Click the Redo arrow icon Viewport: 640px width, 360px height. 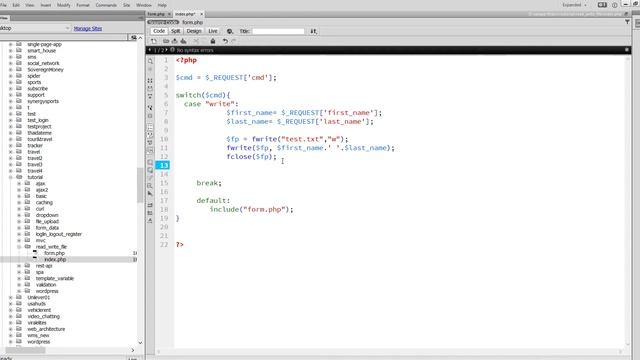pos(234,41)
